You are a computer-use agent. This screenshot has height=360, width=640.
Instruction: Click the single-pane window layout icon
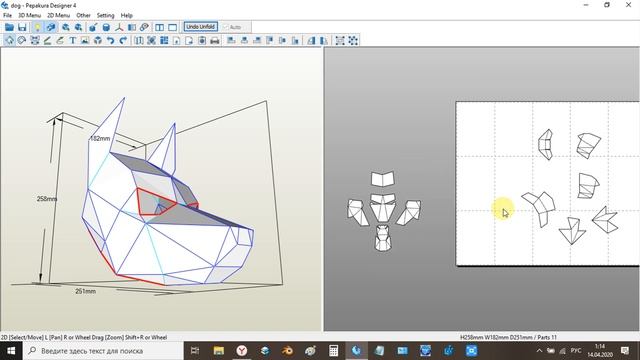point(173,27)
